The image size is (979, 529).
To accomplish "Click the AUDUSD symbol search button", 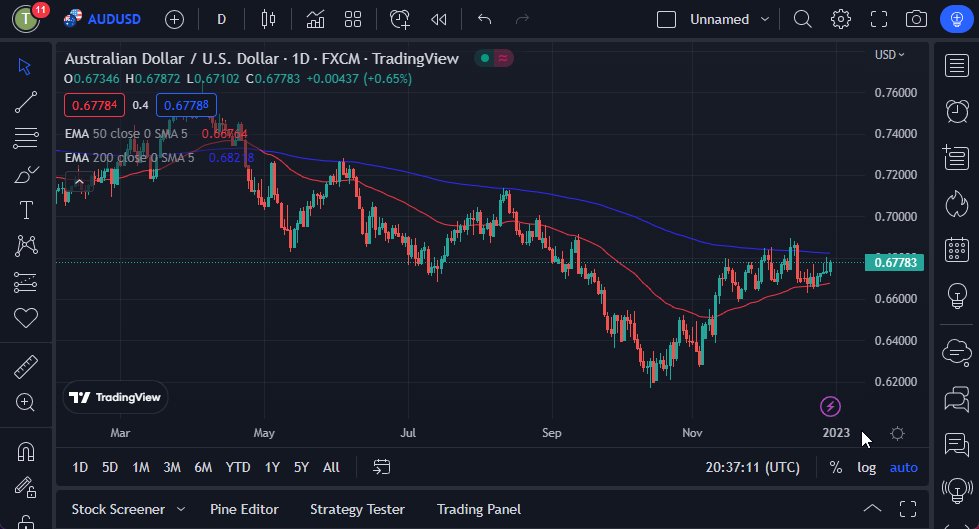I will [105, 19].
